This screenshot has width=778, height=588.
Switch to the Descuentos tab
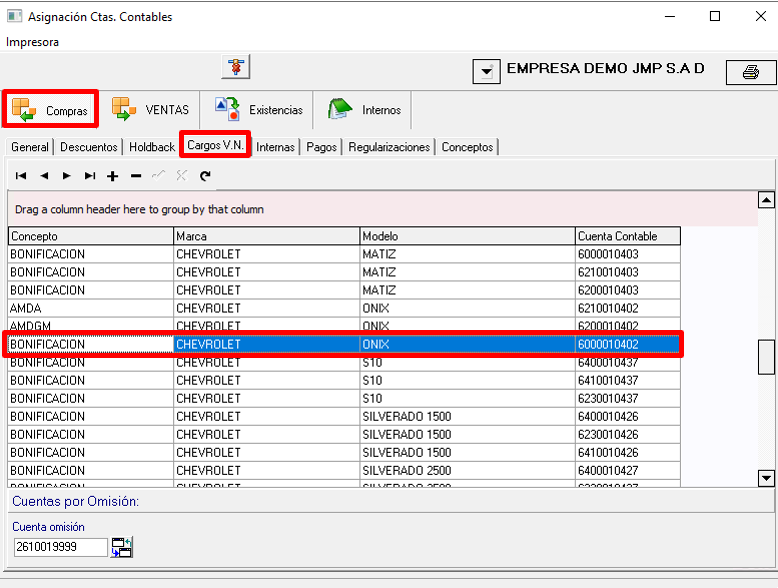click(x=89, y=147)
